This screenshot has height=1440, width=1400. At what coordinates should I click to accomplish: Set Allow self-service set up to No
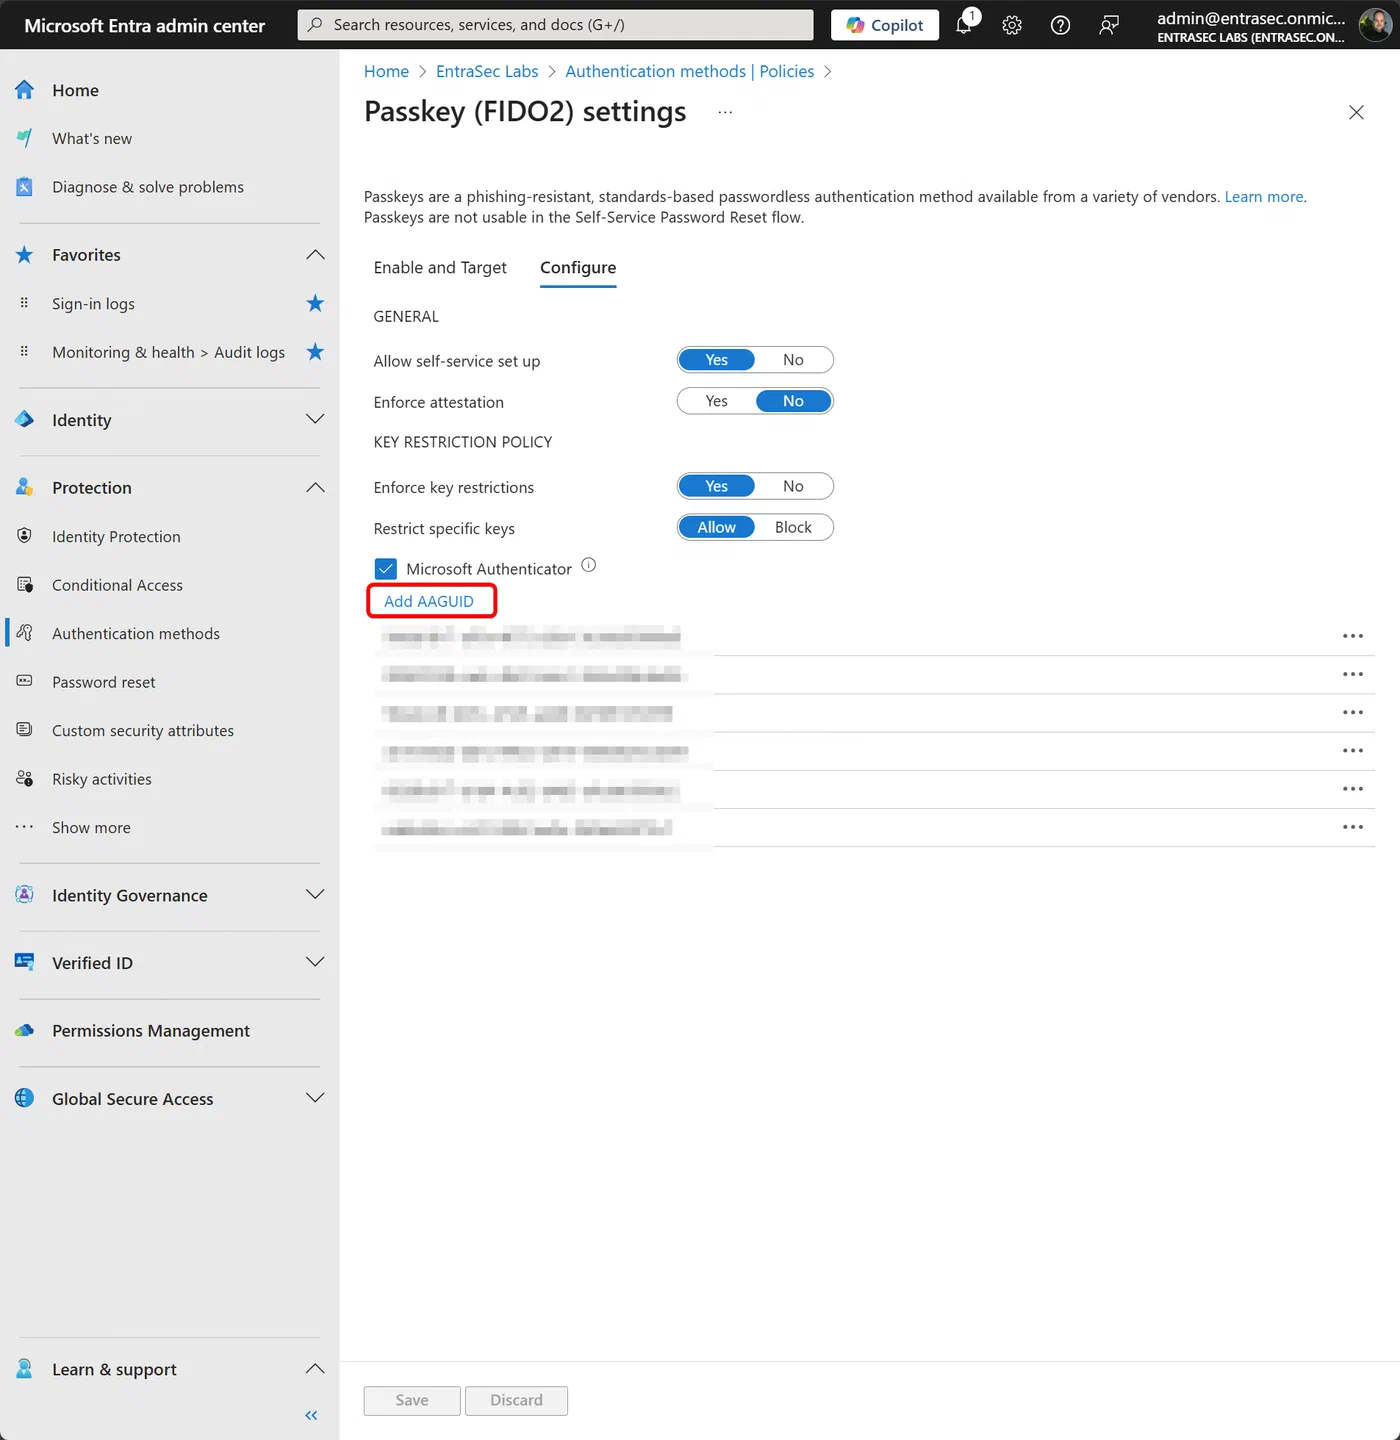coord(793,360)
